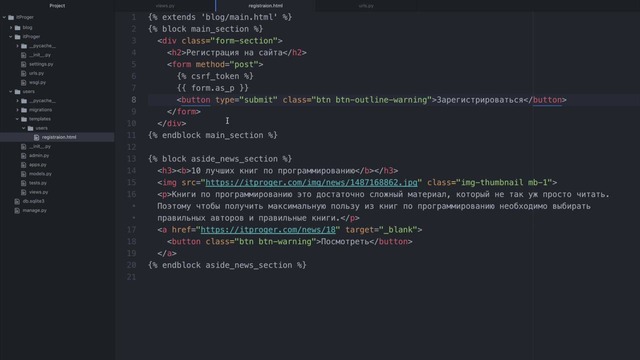This screenshot has width=640, height=360.
Task: Click the admin.py file icon
Action: coord(24,156)
